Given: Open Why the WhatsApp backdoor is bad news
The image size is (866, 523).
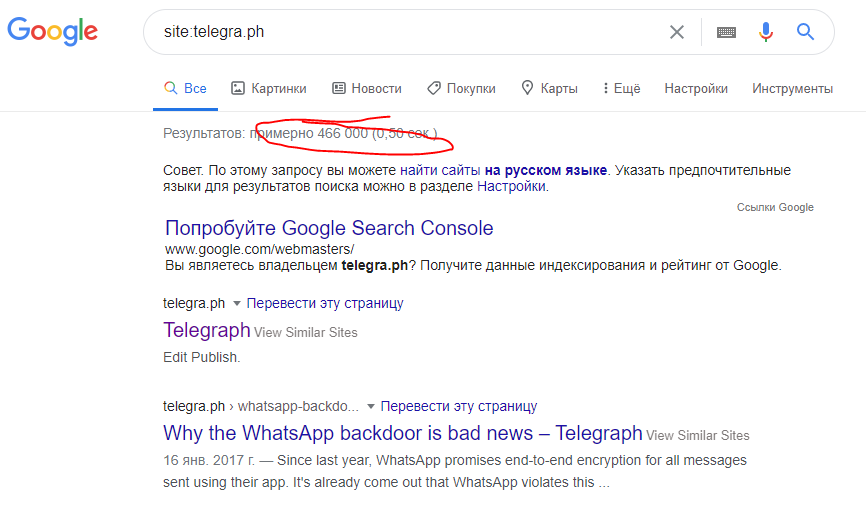Looking at the screenshot, I should (403, 433).
